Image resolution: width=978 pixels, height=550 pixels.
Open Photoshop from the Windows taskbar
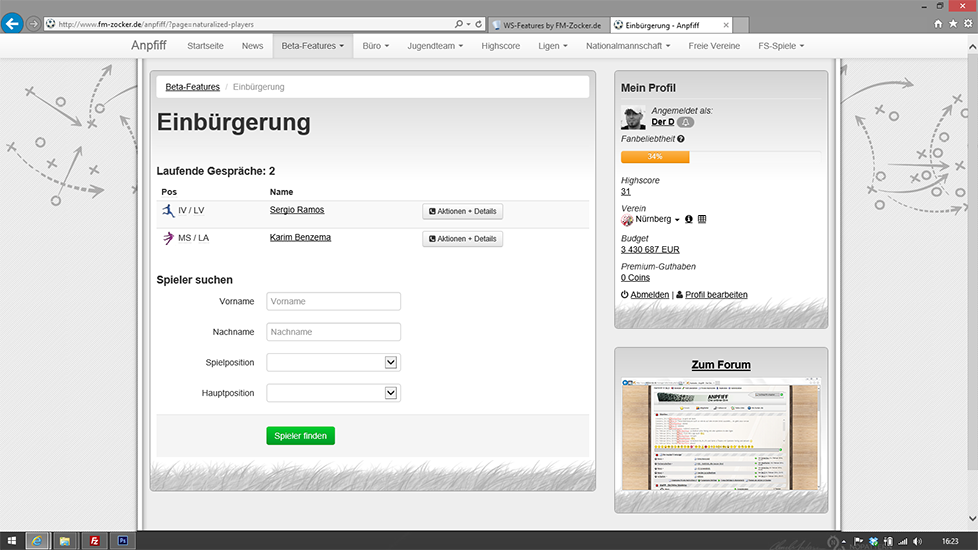(122, 540)
